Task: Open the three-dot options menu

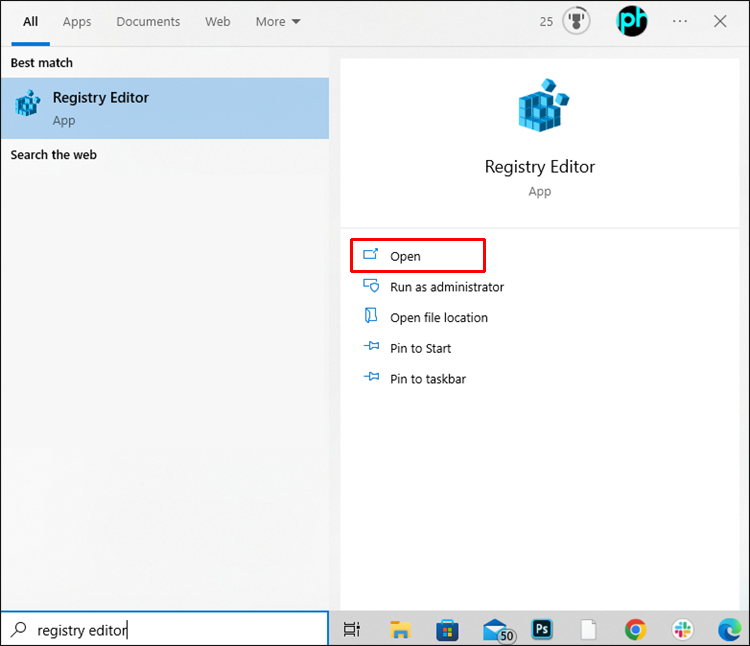Action: (x=680, y=21)
